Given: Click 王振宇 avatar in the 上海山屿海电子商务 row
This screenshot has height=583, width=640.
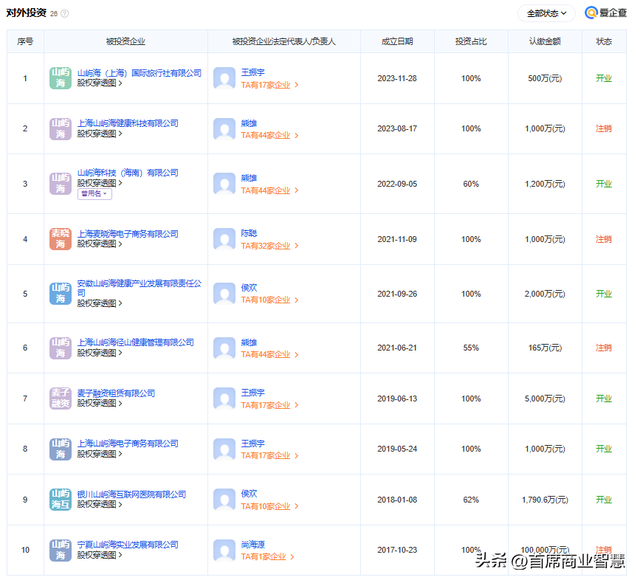Looking at the screenshot, I should pyautogui.click(x=224, y=449).
